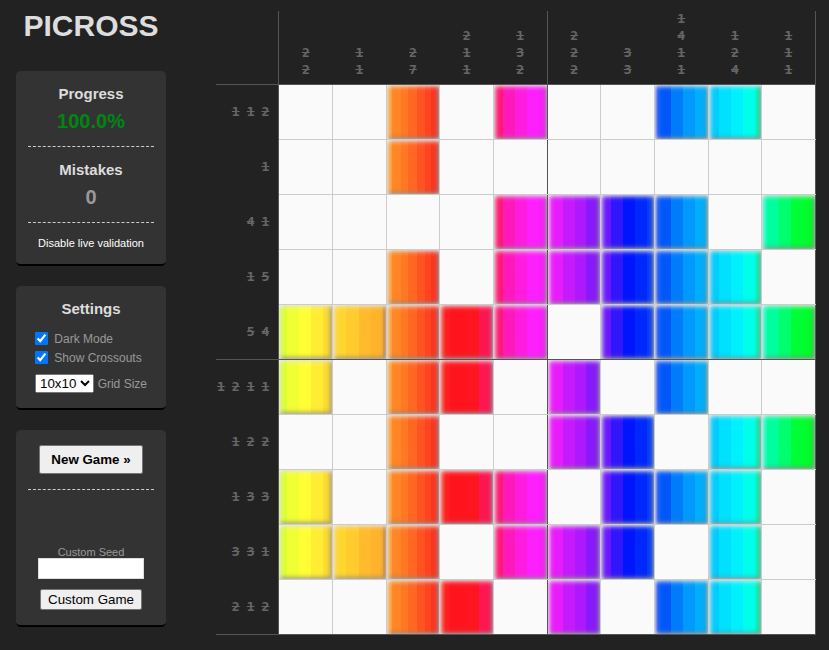Click the Mistakes count 0
Viewport: 829px width, 650px height.
pyautogui.click(x=91, y=197)
